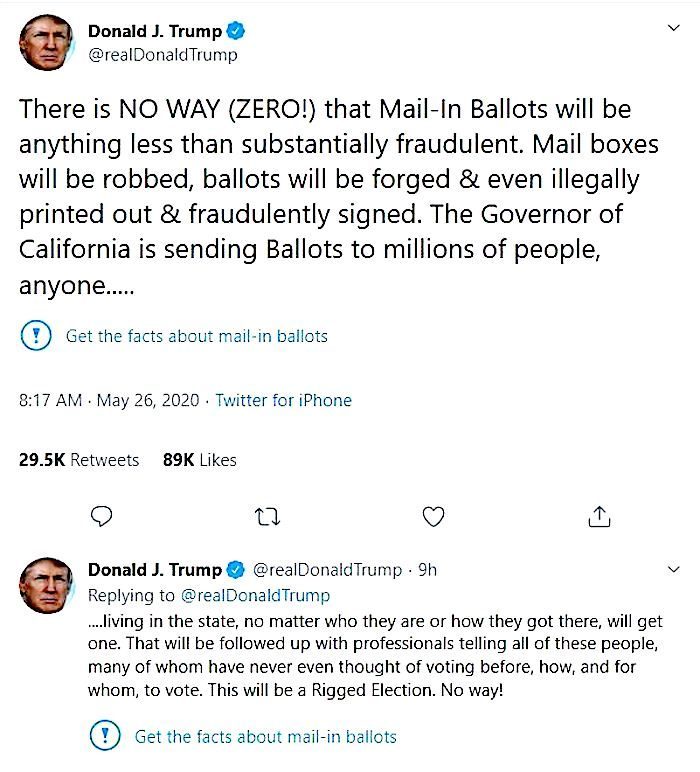Click the reply tweet's profile picture

tap(46, 585)
